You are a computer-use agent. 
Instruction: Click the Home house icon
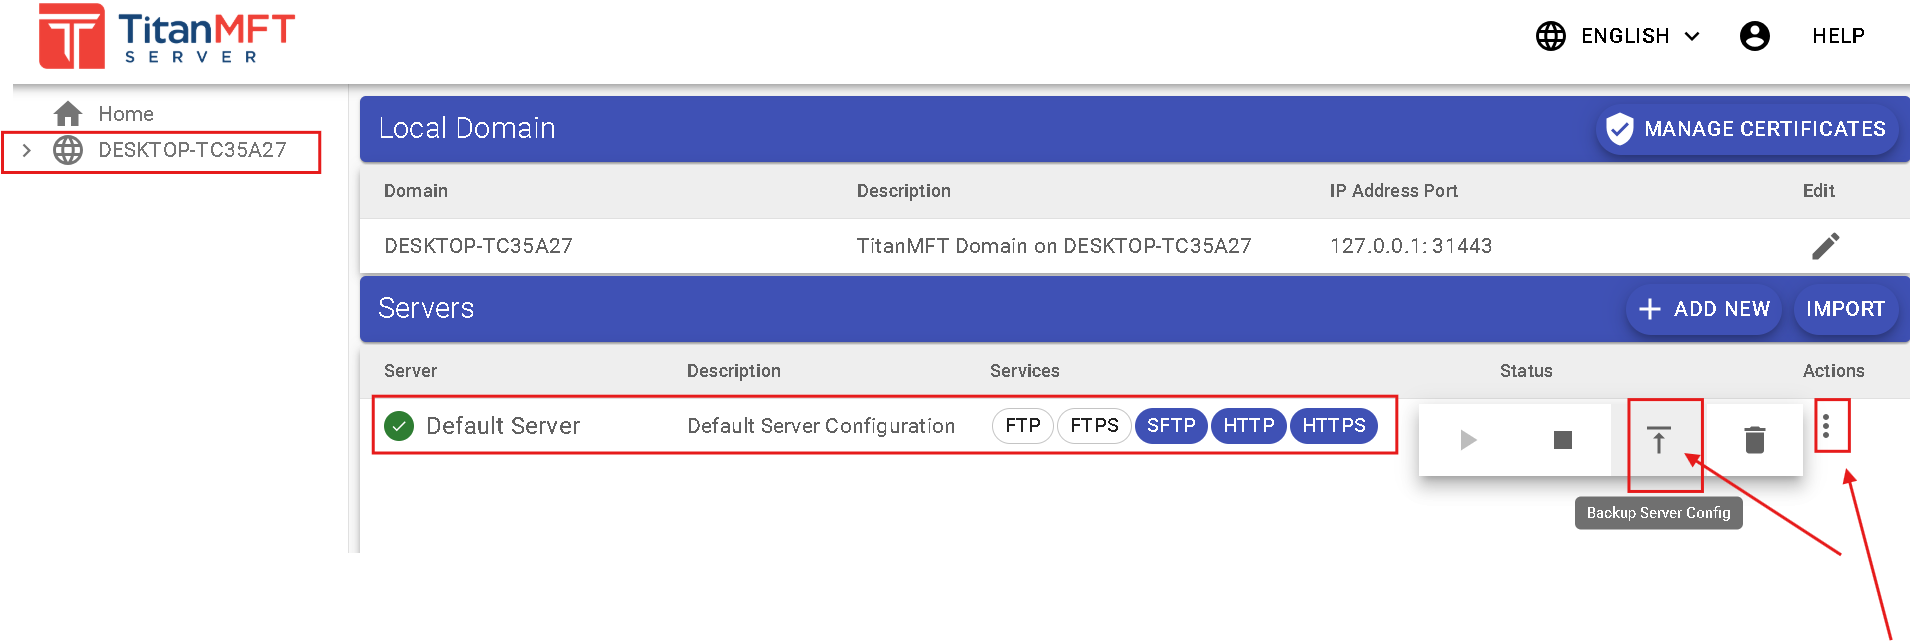pyautogui.click(x=68, y=114)
